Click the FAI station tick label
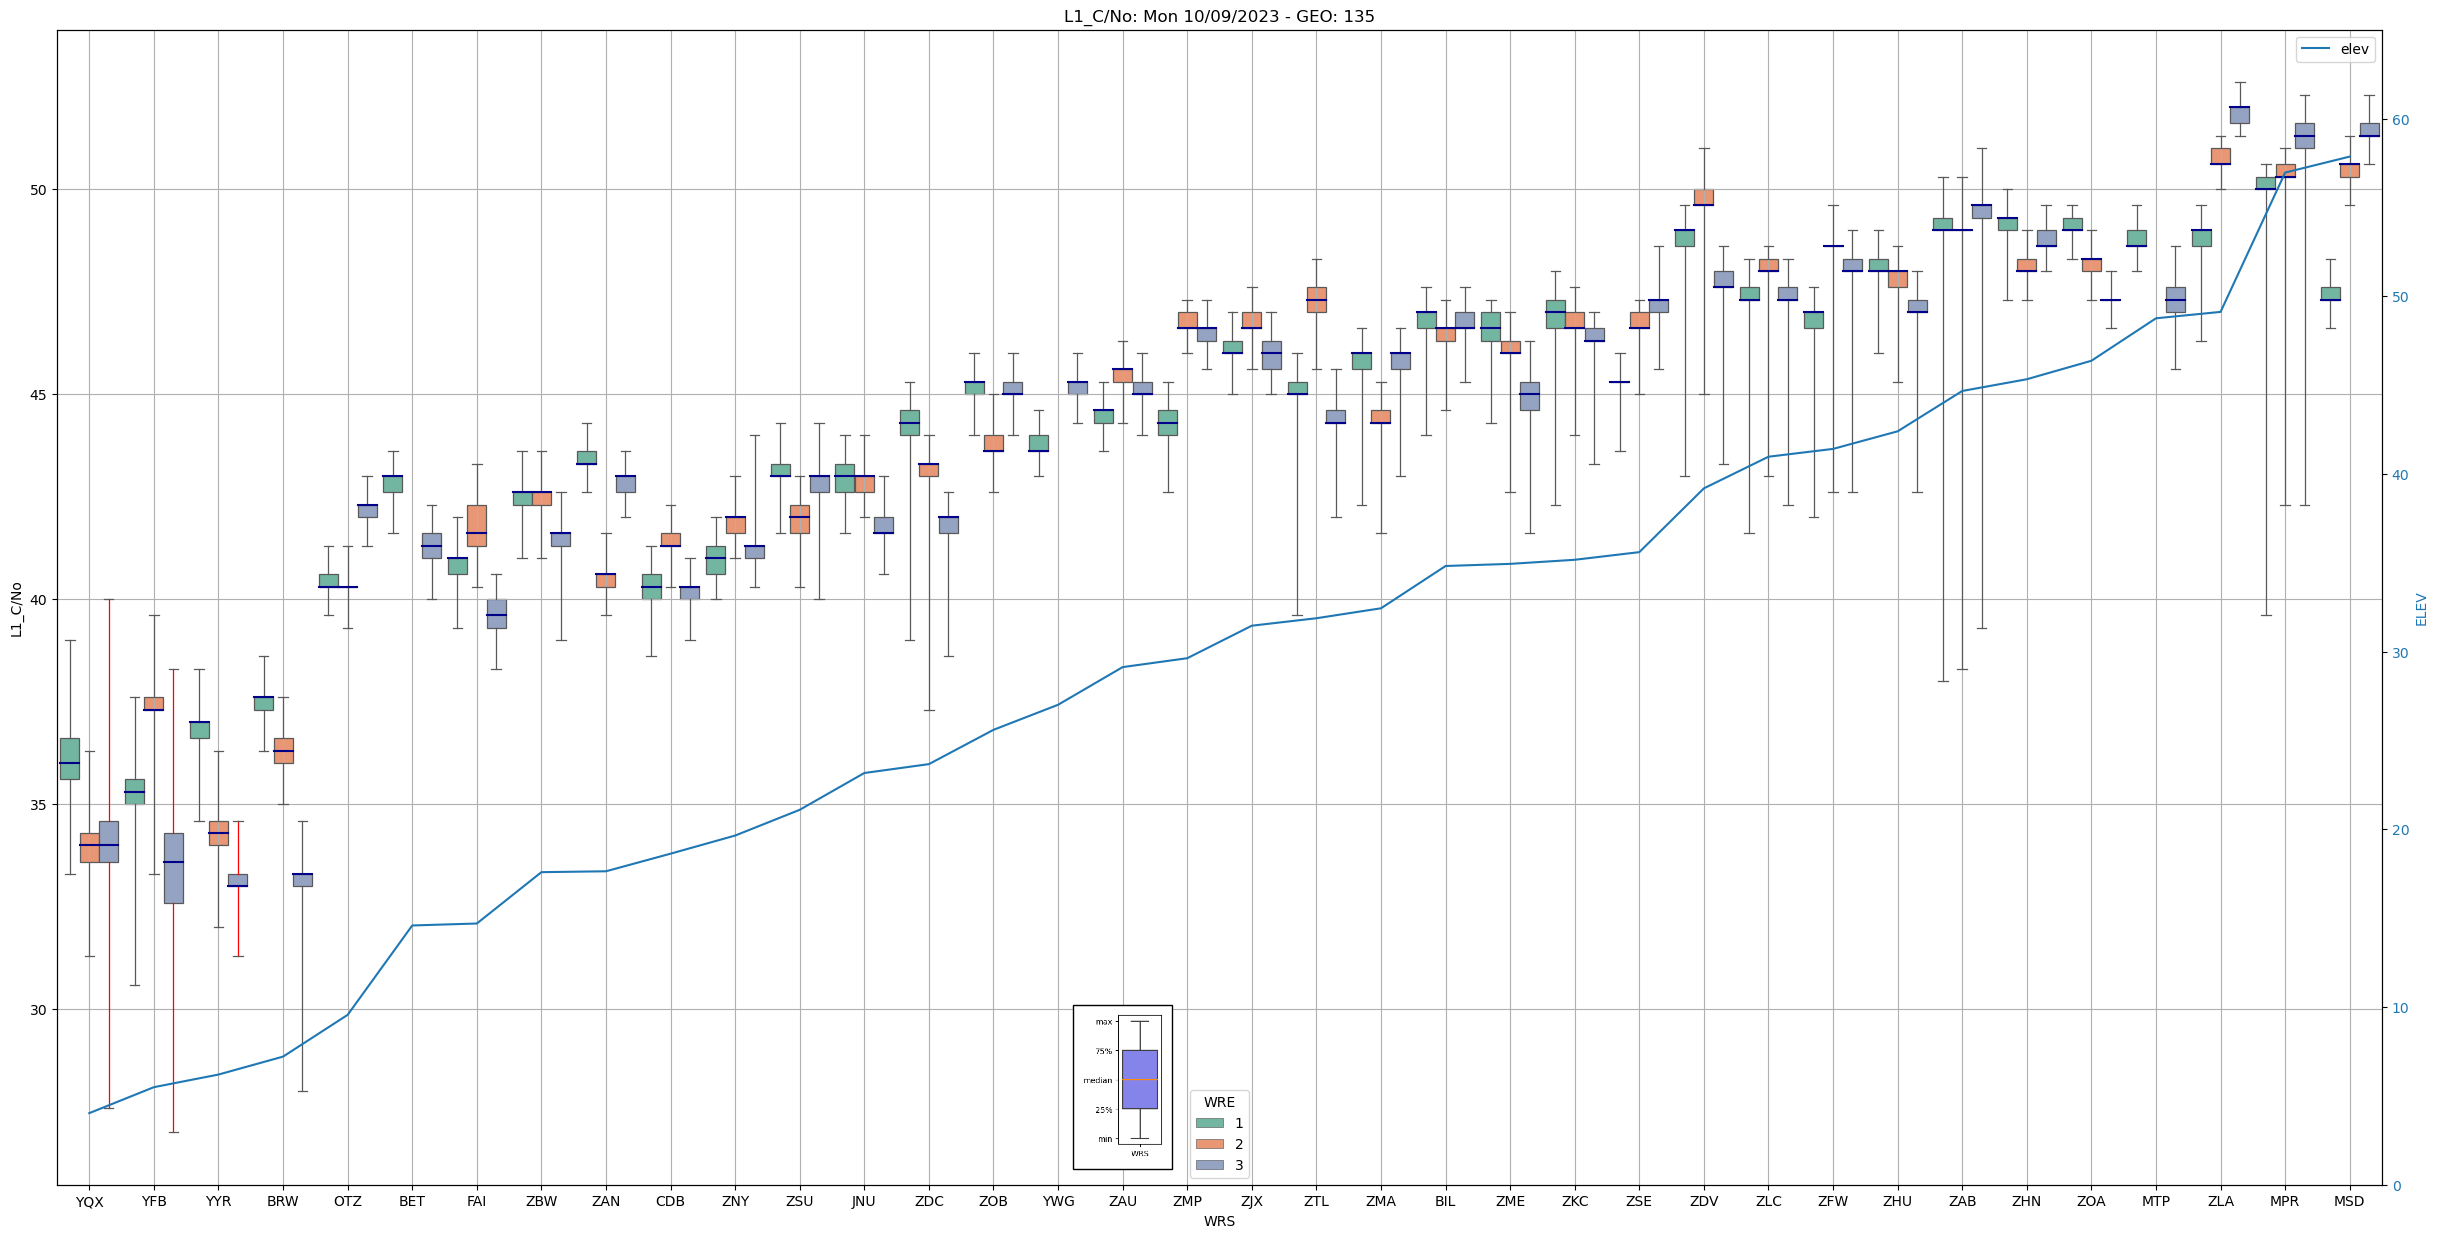This screenshot has width=2439, height=1238. click(x=476, y=1202)
